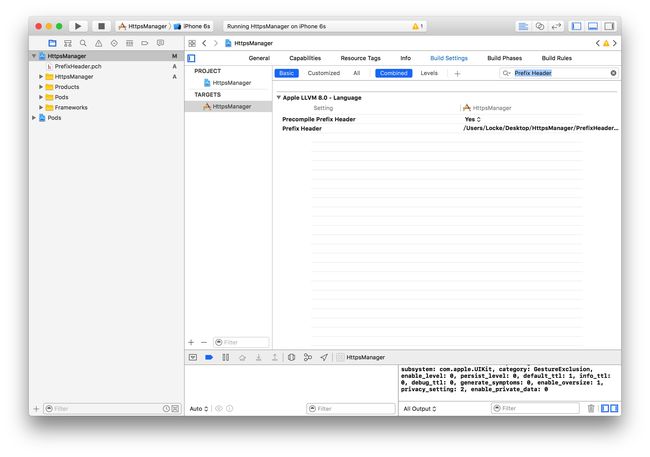The image size is (650, 457).
Task: Toggle the Navigator panel visibility
Action: click(x=577, y=26)
